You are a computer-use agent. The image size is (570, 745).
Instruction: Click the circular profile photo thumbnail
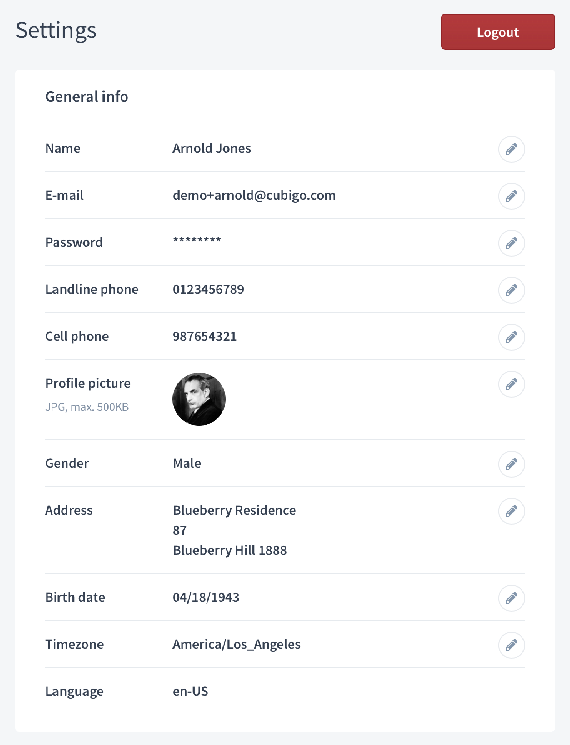tap(199, 399)
